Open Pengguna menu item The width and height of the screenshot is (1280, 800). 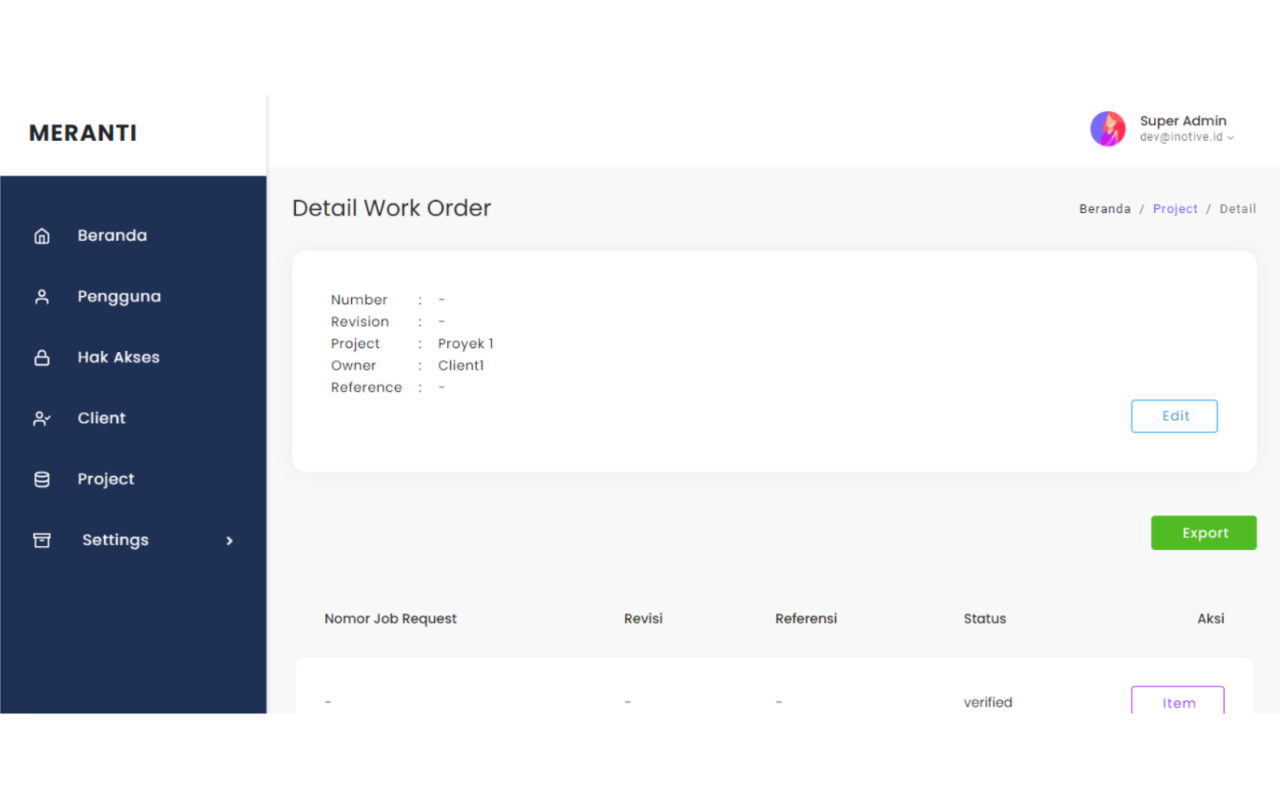click(x=119, y=297)
